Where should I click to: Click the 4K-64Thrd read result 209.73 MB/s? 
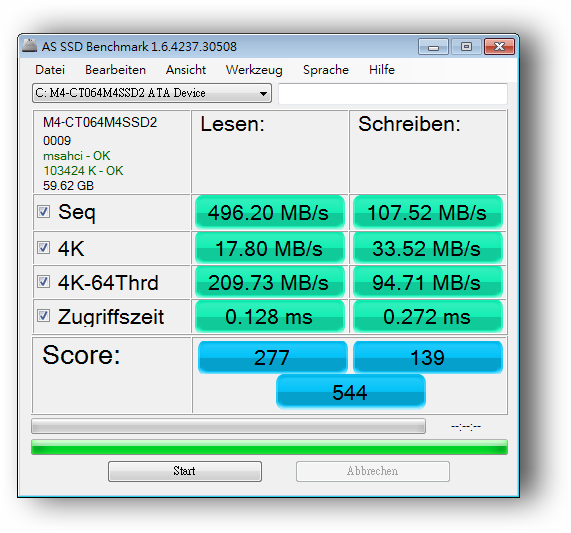pyautogui.click(x=269, y=282)
